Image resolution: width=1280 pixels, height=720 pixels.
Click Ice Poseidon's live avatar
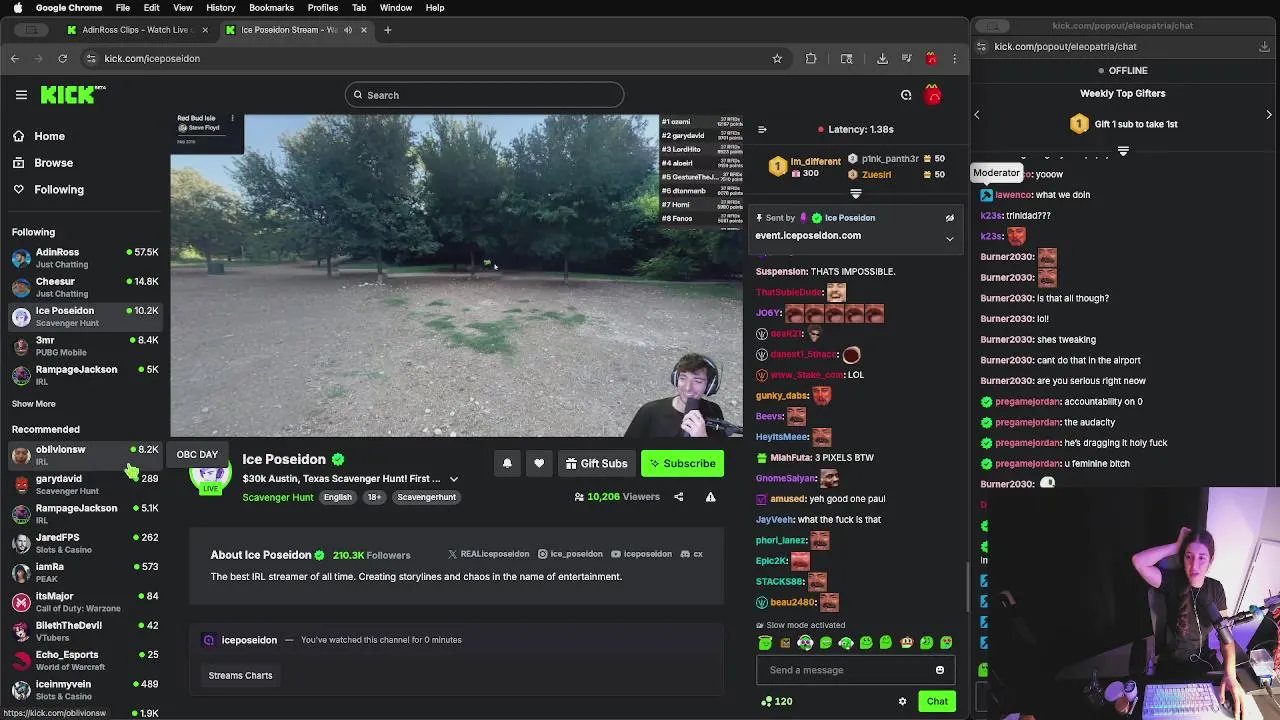click(x=210, y=476)
